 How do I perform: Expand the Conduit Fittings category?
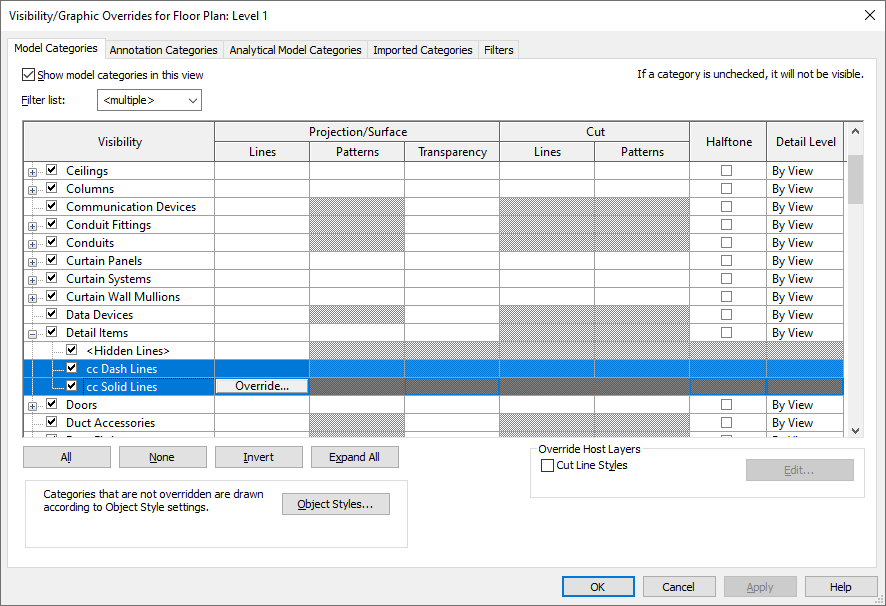[32, 226]
